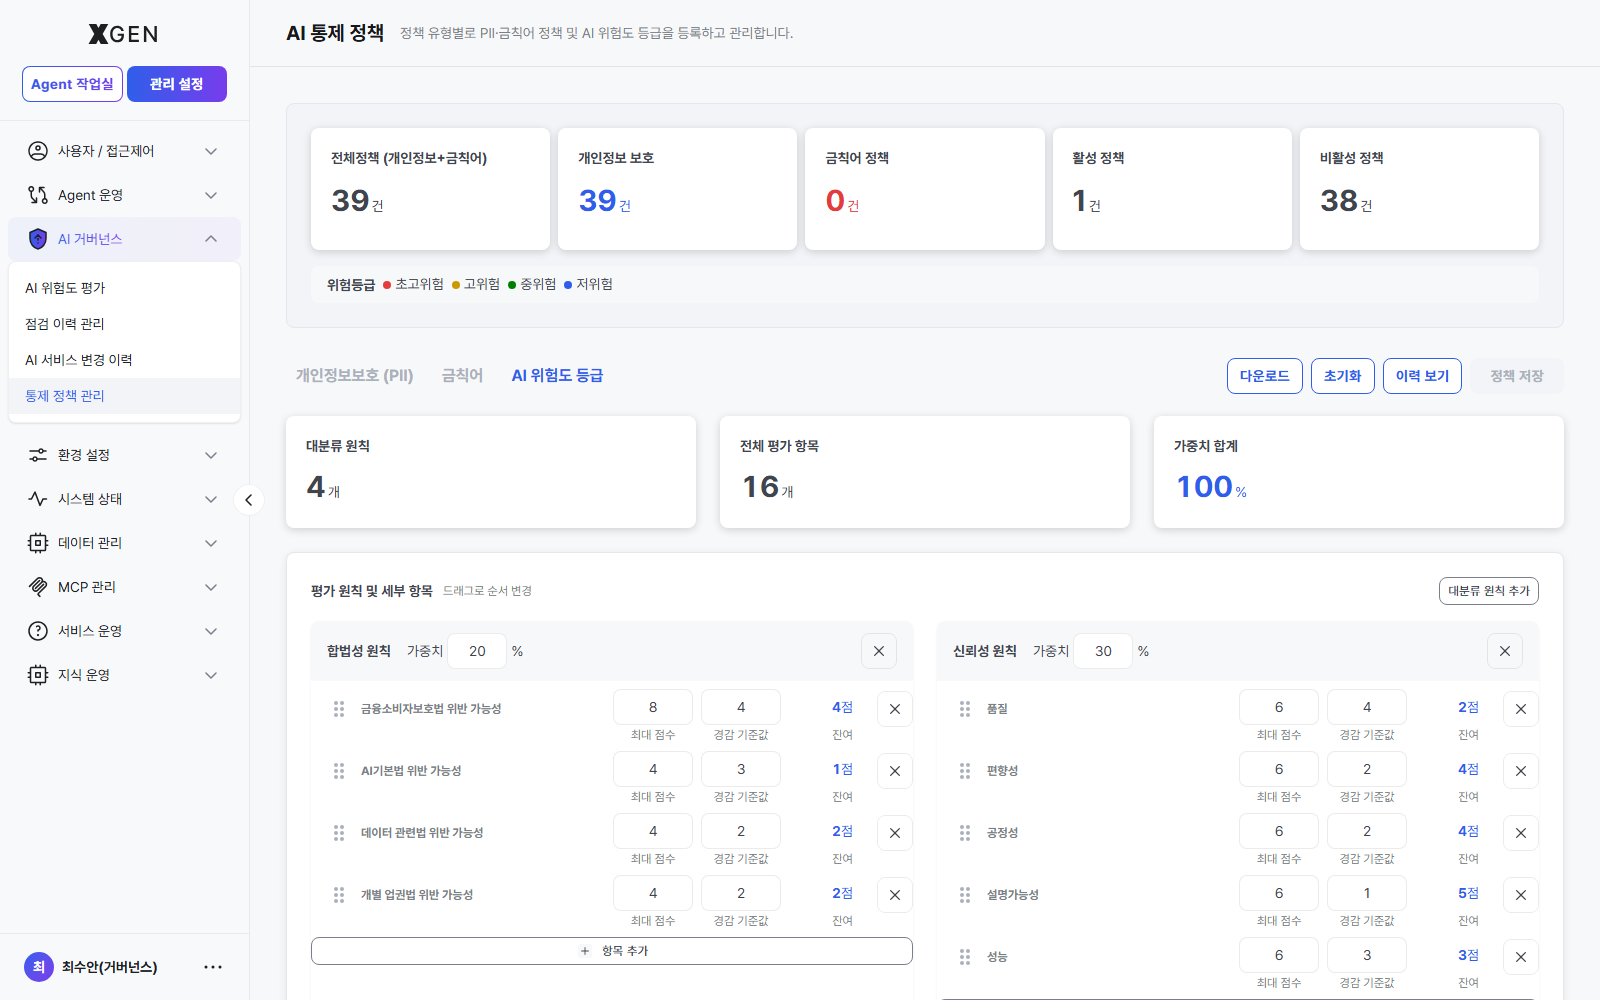This screenshot has height=1000, width=1600.
Task: Open AI 위험도 평가 submenu item
Action: coord(124,288)
